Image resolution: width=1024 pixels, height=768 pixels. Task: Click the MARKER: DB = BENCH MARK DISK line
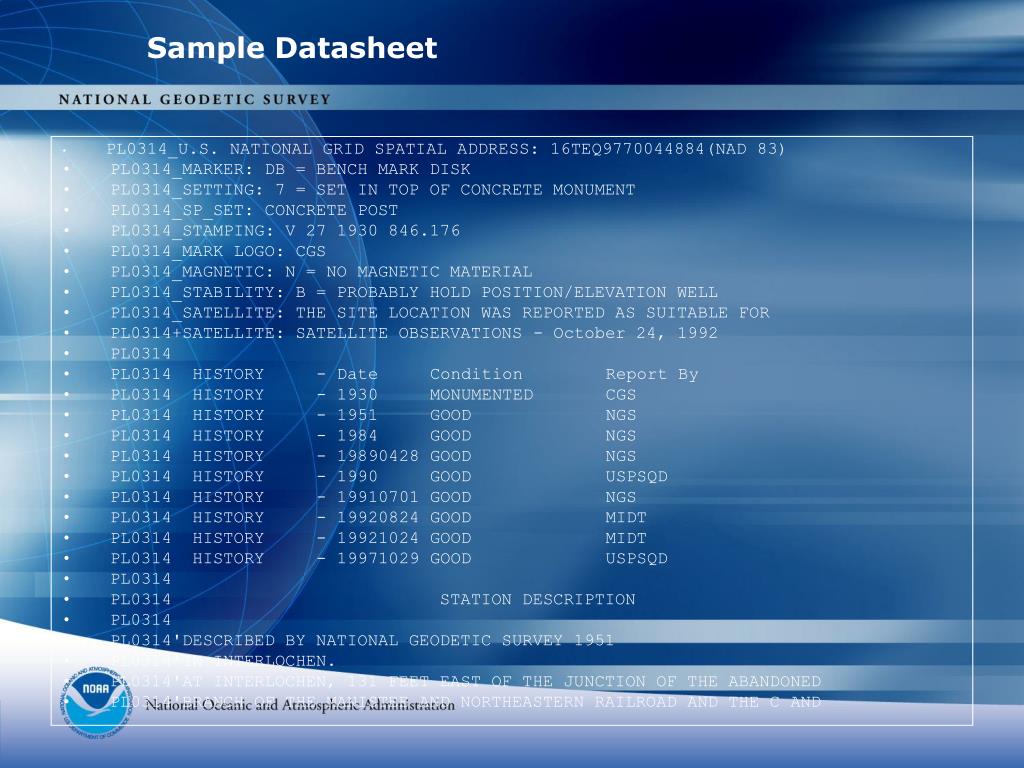point(291,169)
